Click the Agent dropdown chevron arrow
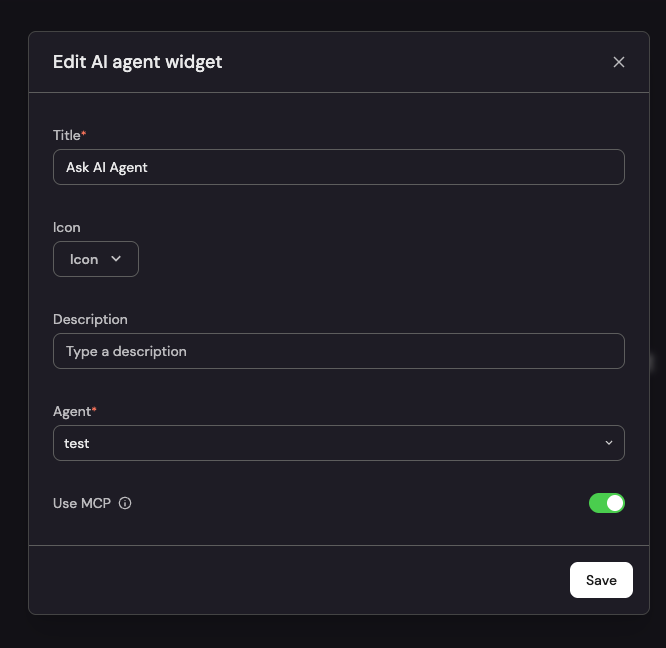 tap(609, 443)
